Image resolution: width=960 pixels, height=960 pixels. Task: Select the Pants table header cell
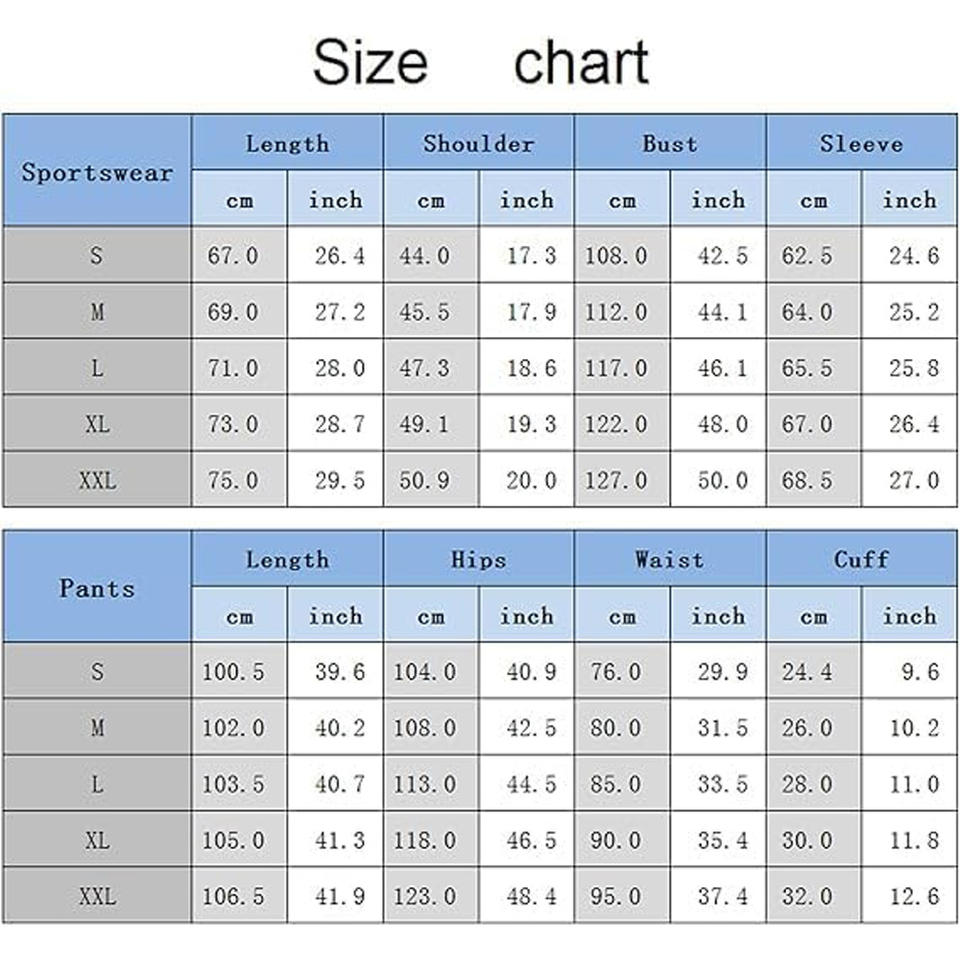pos(97,588)
